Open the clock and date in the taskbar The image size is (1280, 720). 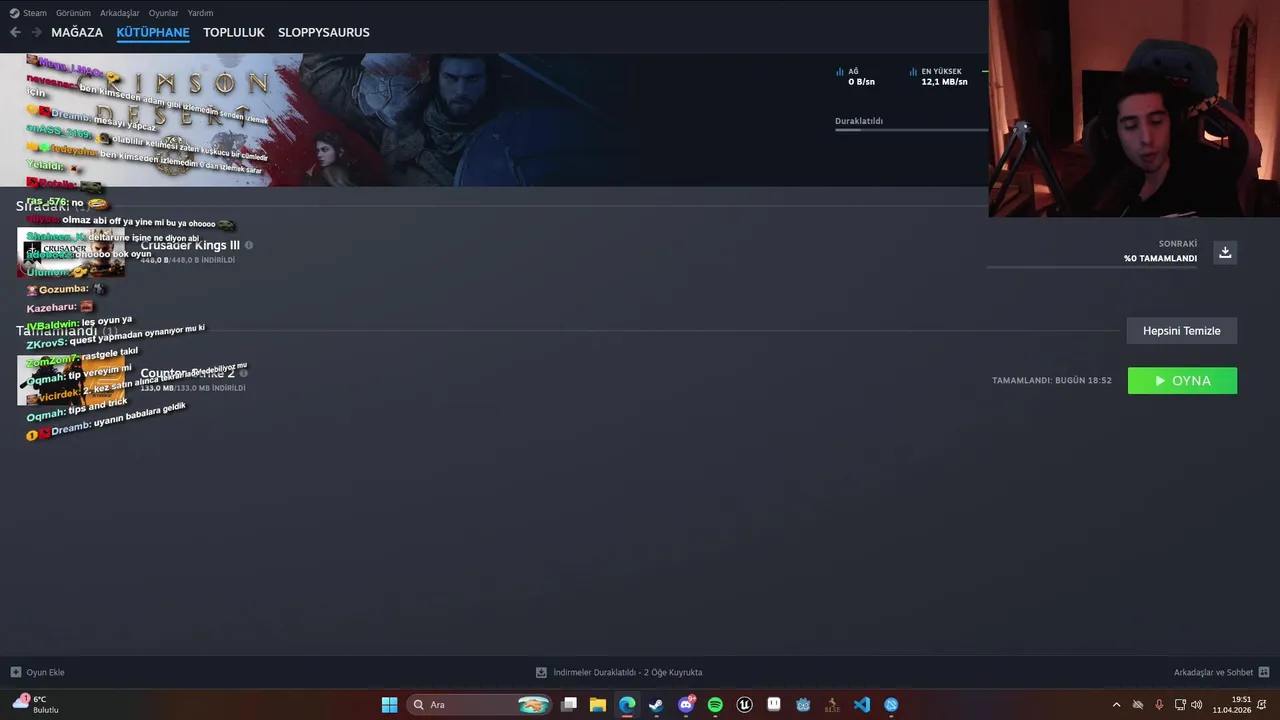pos(1232,705)
